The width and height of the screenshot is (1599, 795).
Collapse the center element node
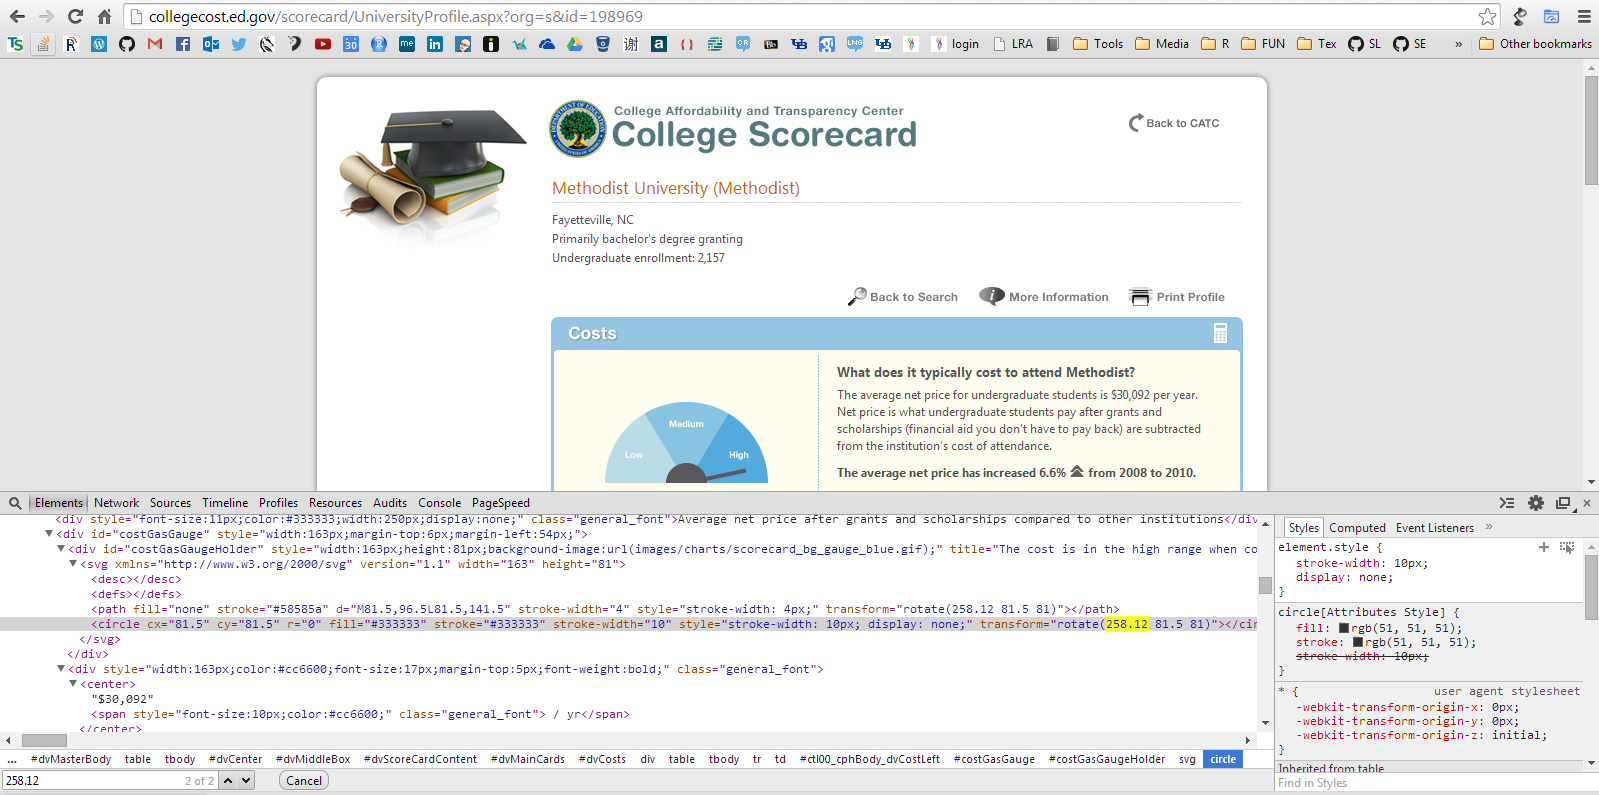click(73, 684)
